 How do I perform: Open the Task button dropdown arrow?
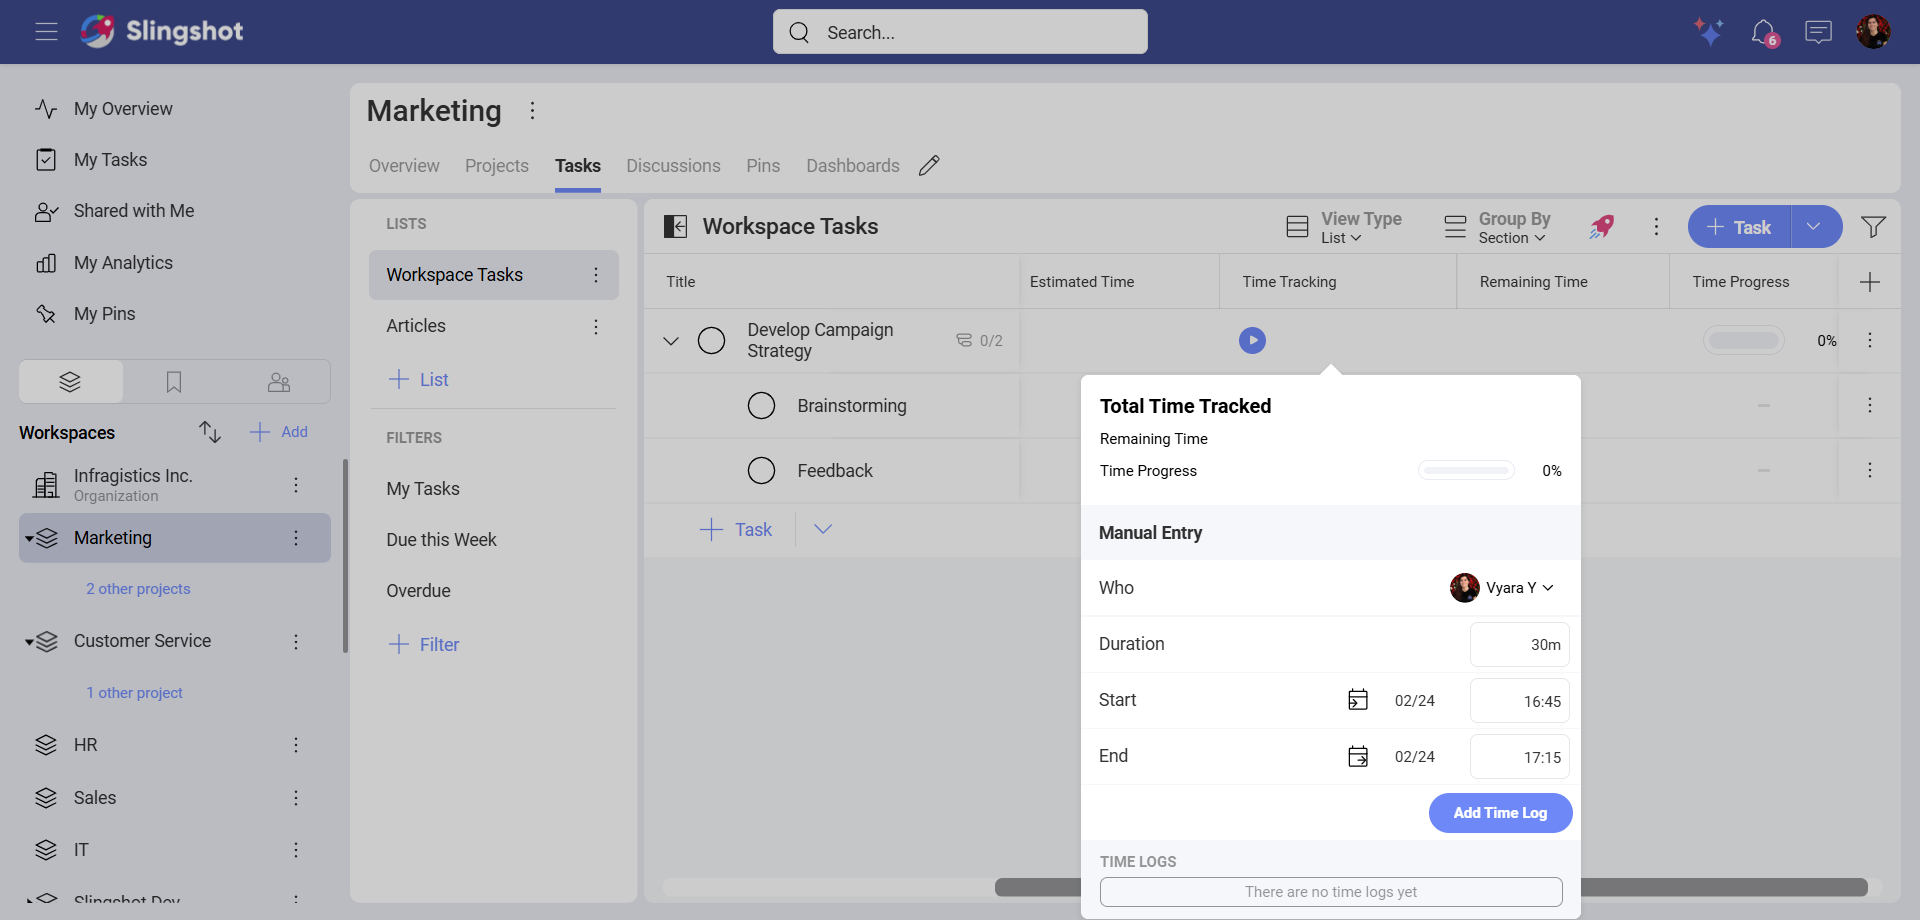tap(1814, 227)
